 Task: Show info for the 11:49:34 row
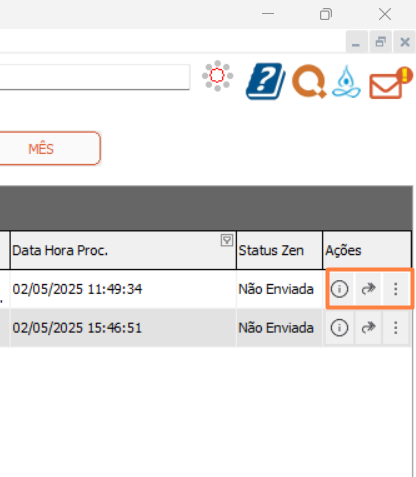tap(339, 289)
